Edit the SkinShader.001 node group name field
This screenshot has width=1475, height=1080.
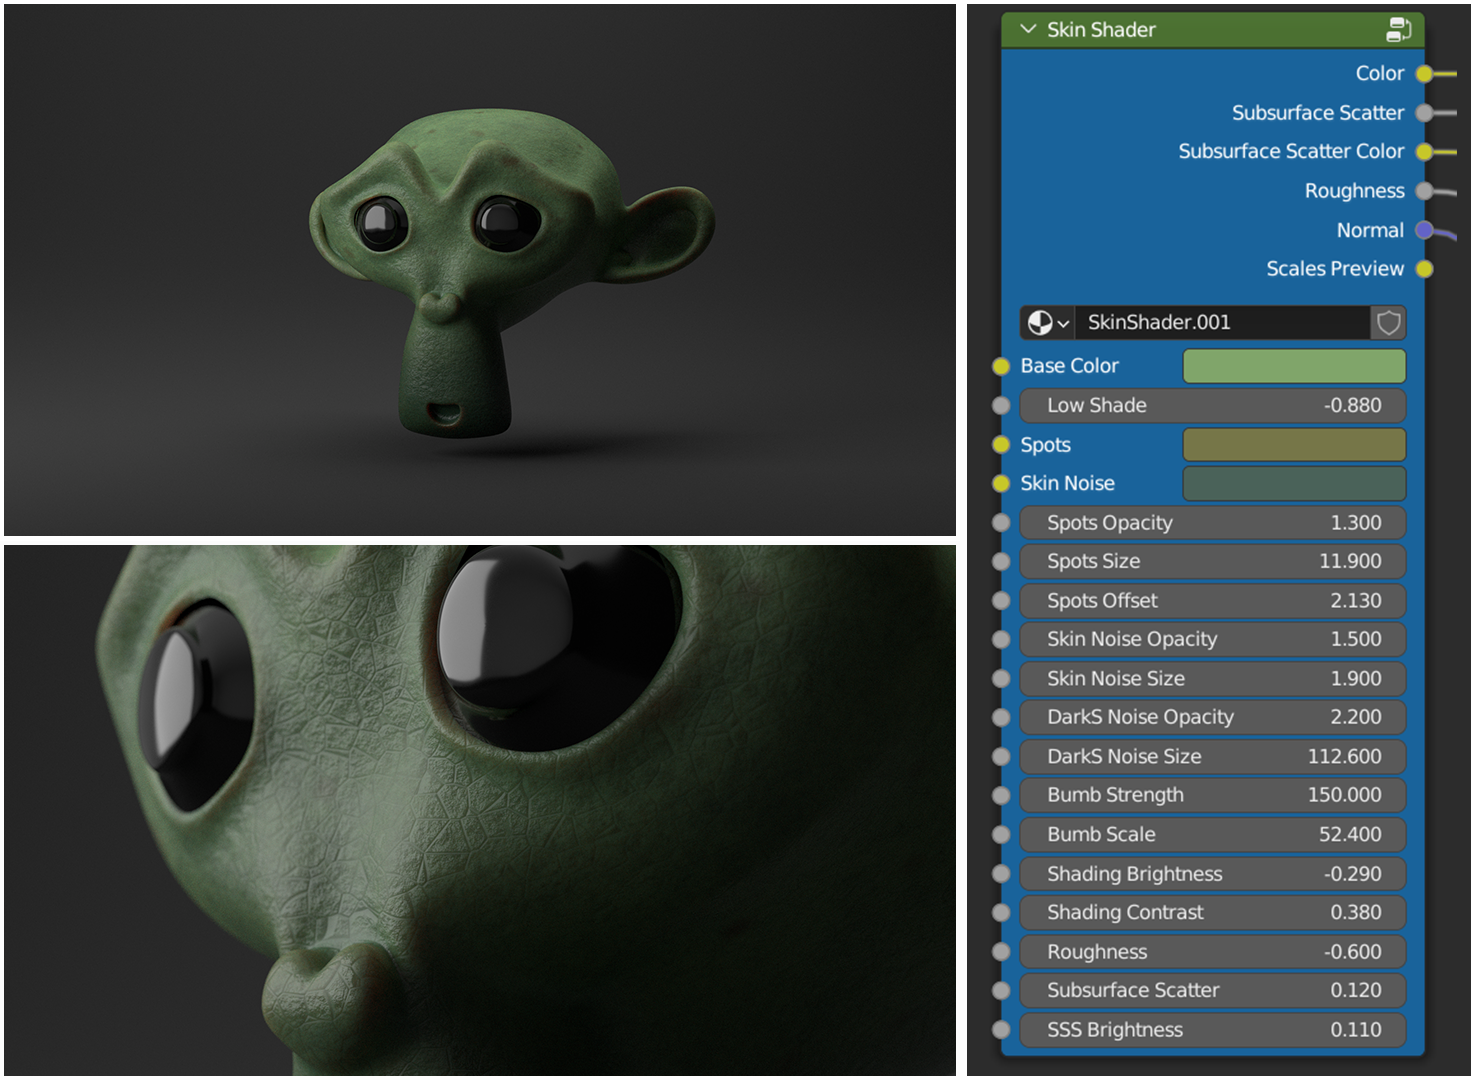(1222, 323)
